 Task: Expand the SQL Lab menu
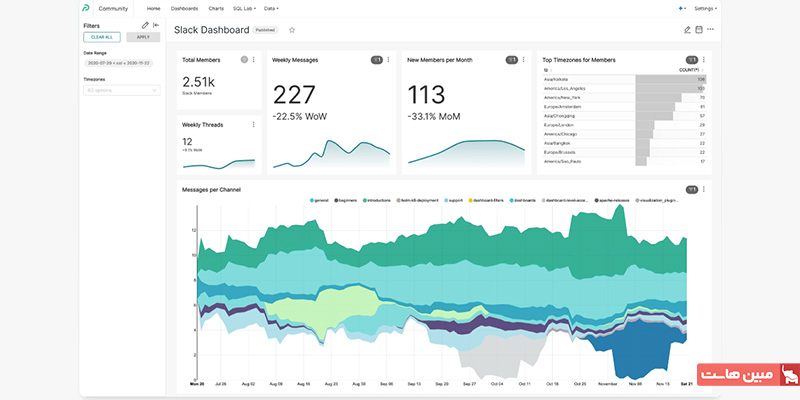click(247, 8)
